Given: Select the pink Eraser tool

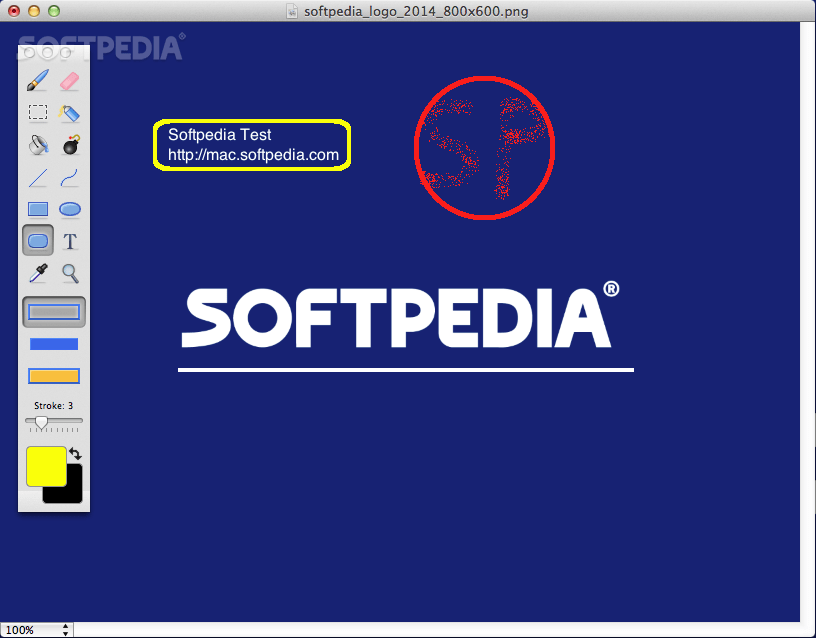Looking at the screenshot, I should coord(70,81).
